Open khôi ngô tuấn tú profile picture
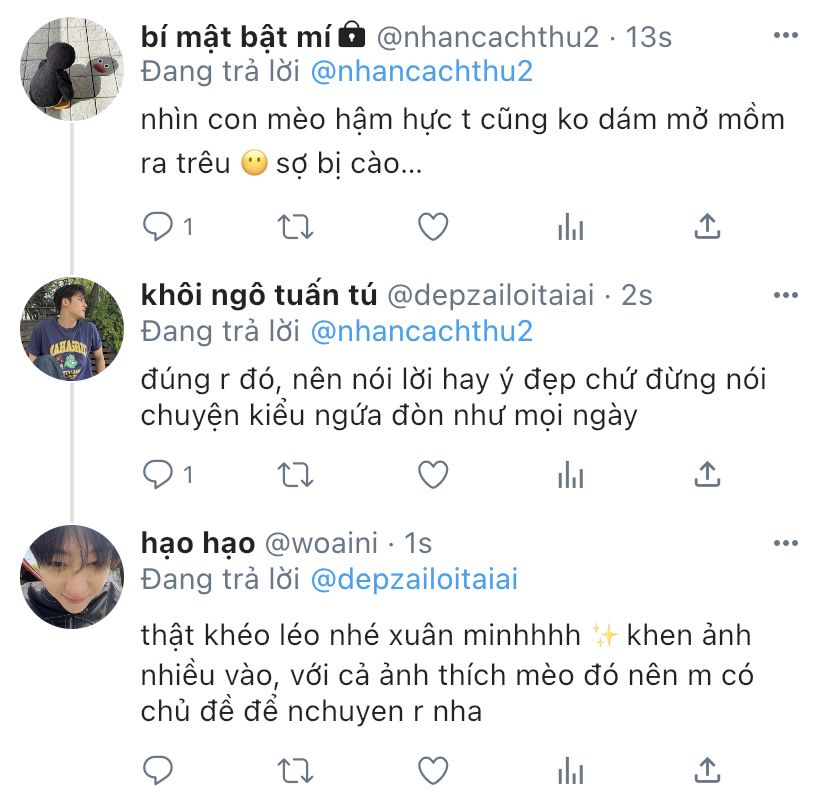Image resolution: width=828 pixels, height=800 pixels. click(x=72, y=329)
